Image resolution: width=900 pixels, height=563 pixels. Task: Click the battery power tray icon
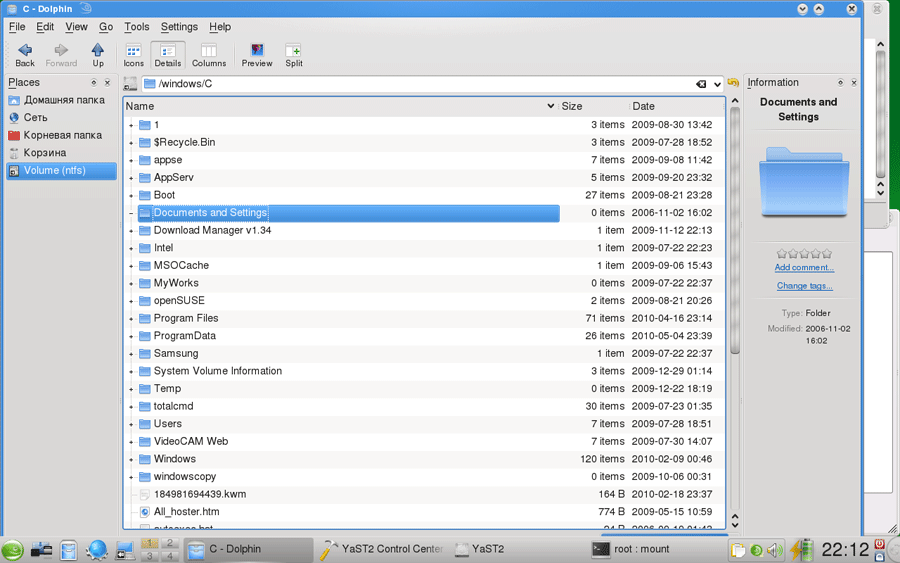[803, 550]
